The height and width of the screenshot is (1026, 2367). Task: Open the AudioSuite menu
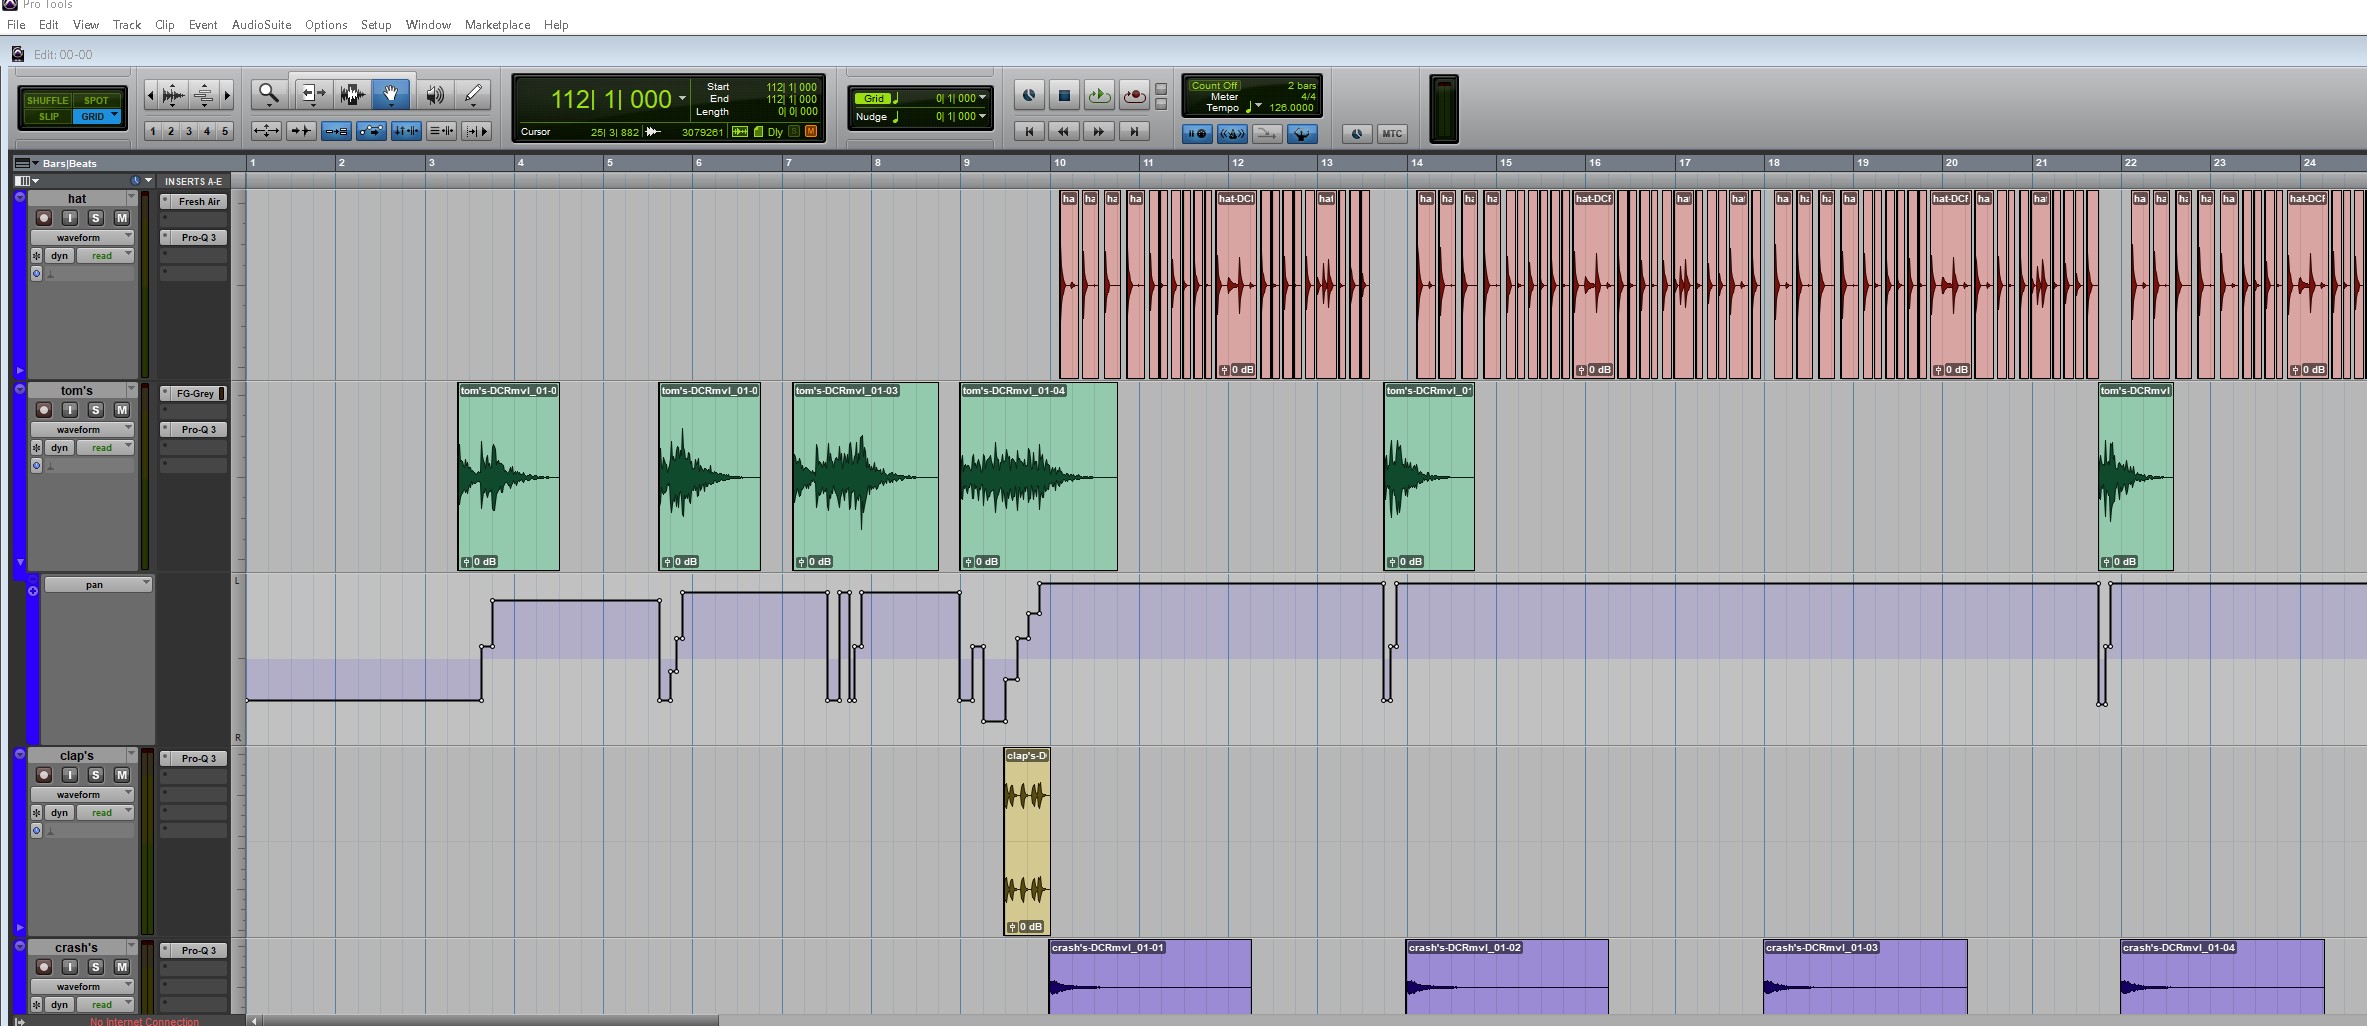(262, 24)
